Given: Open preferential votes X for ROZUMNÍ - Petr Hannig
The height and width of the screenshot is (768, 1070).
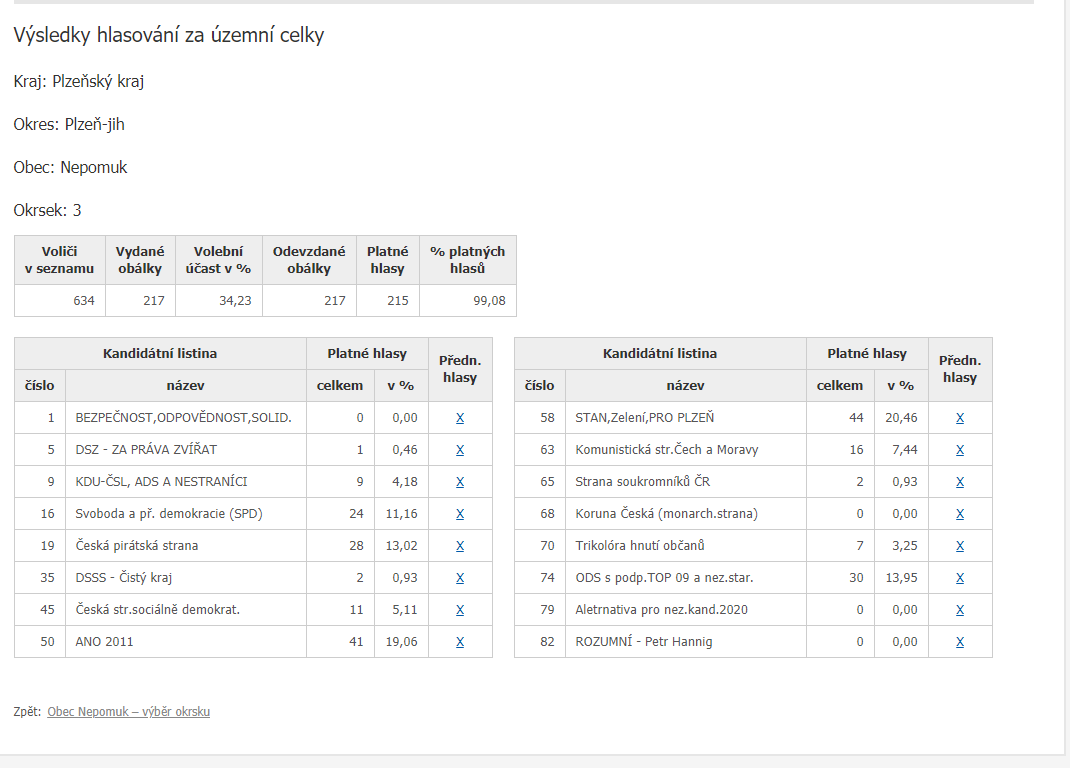Looking at the screenshot, I should pyautogui.click(x=960, y=642).
